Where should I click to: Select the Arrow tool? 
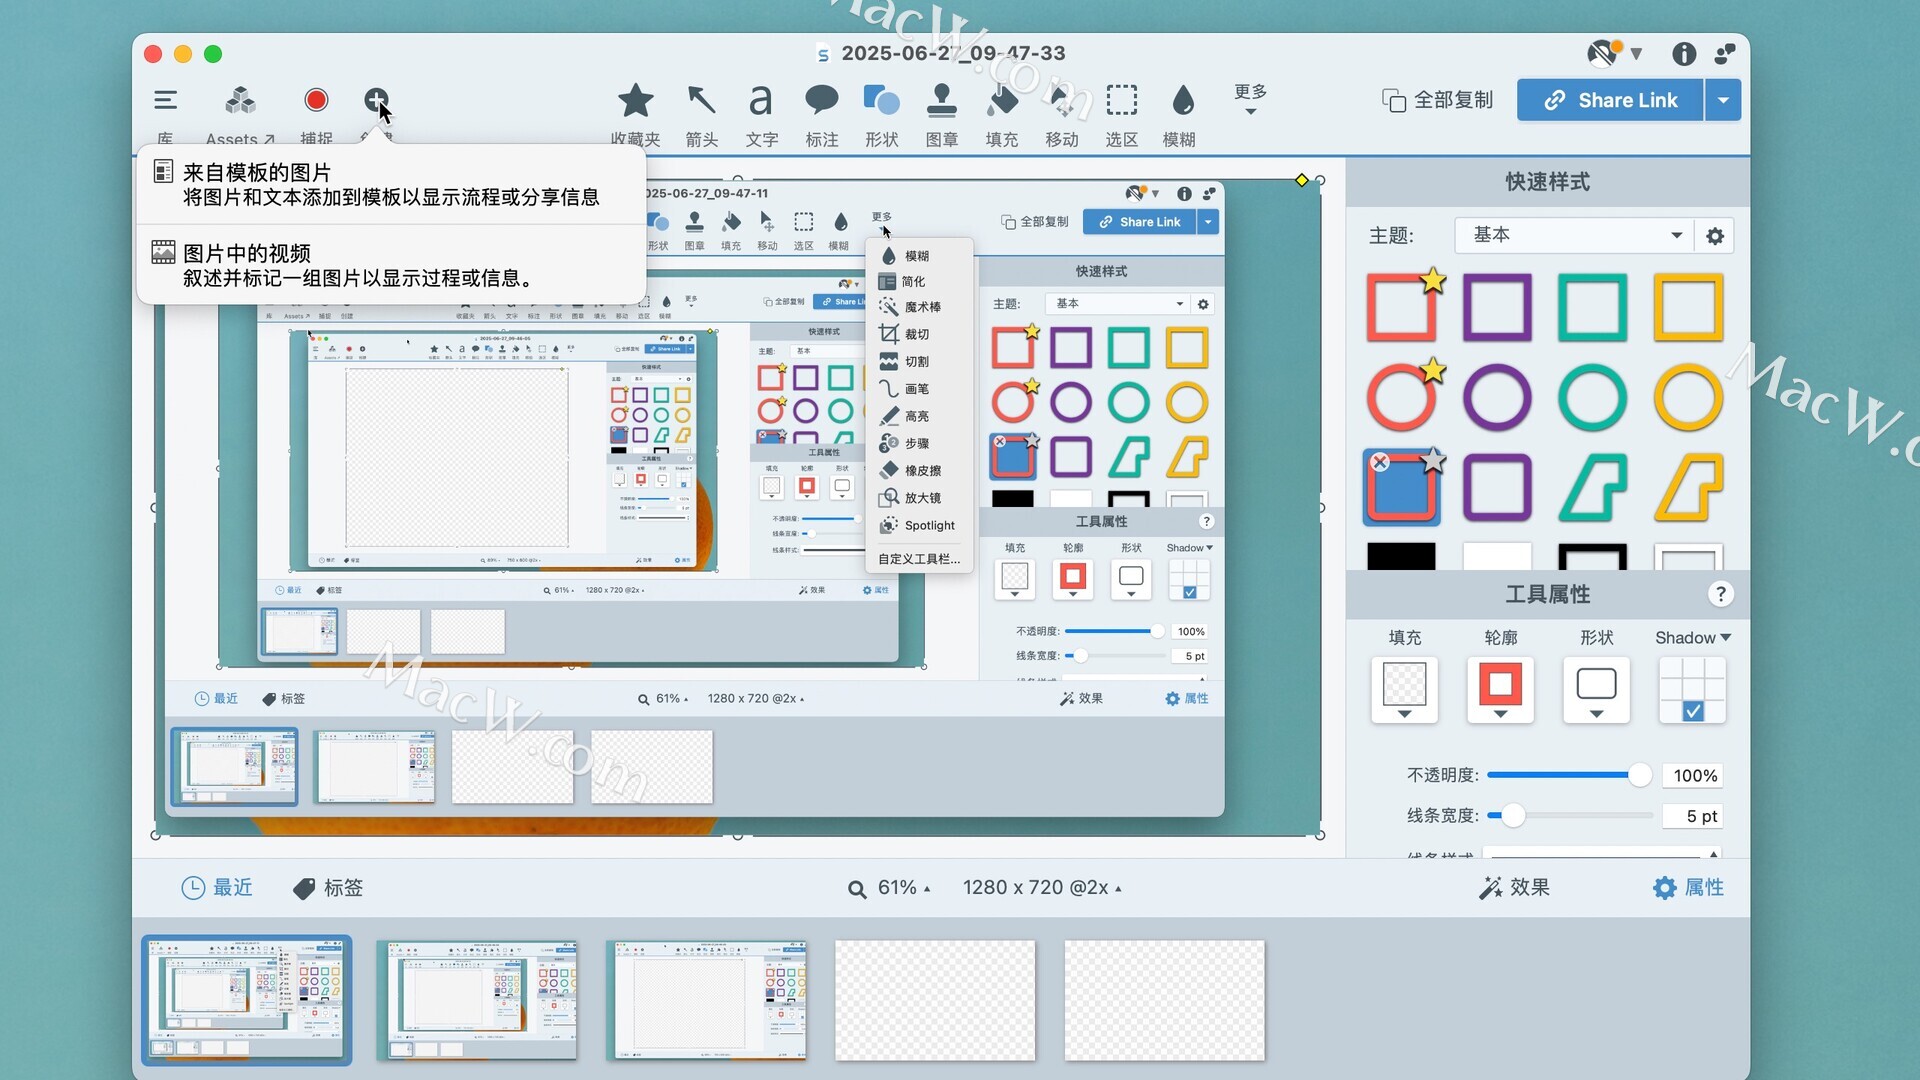702,100
